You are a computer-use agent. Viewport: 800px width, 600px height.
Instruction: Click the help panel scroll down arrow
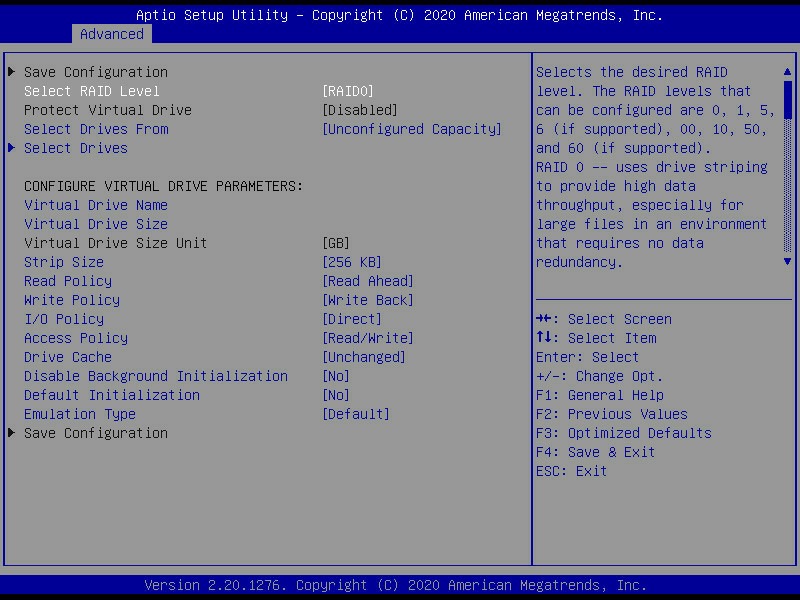pos(787,261)
